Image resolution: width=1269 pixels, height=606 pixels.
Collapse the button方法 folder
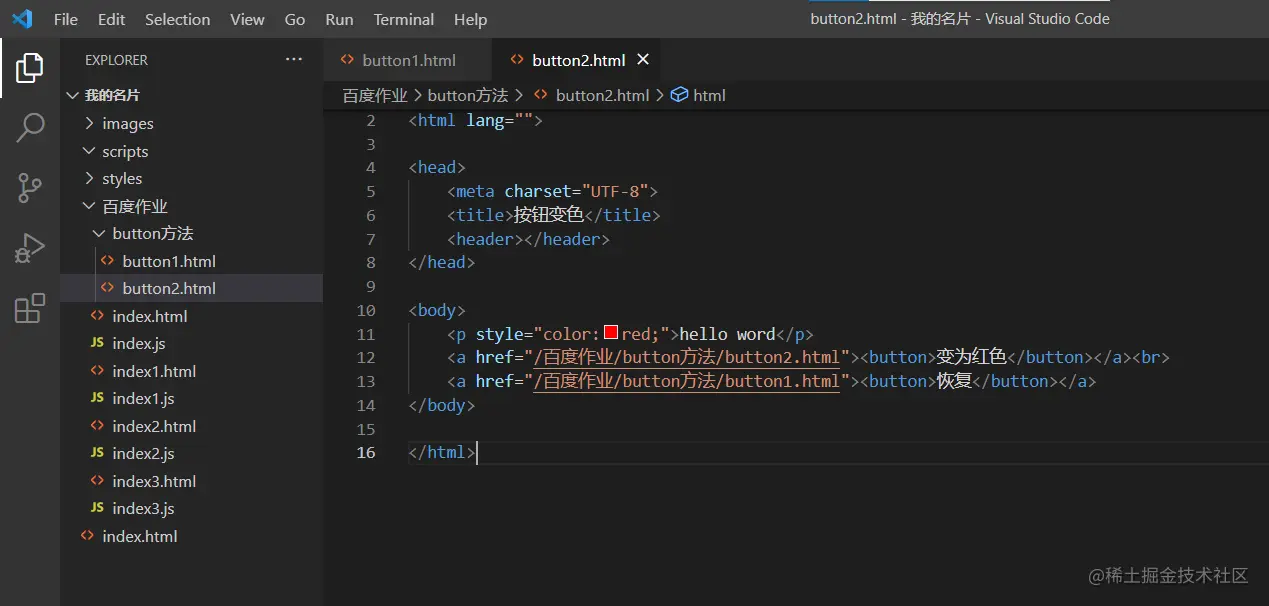click(x=152, y=234)
